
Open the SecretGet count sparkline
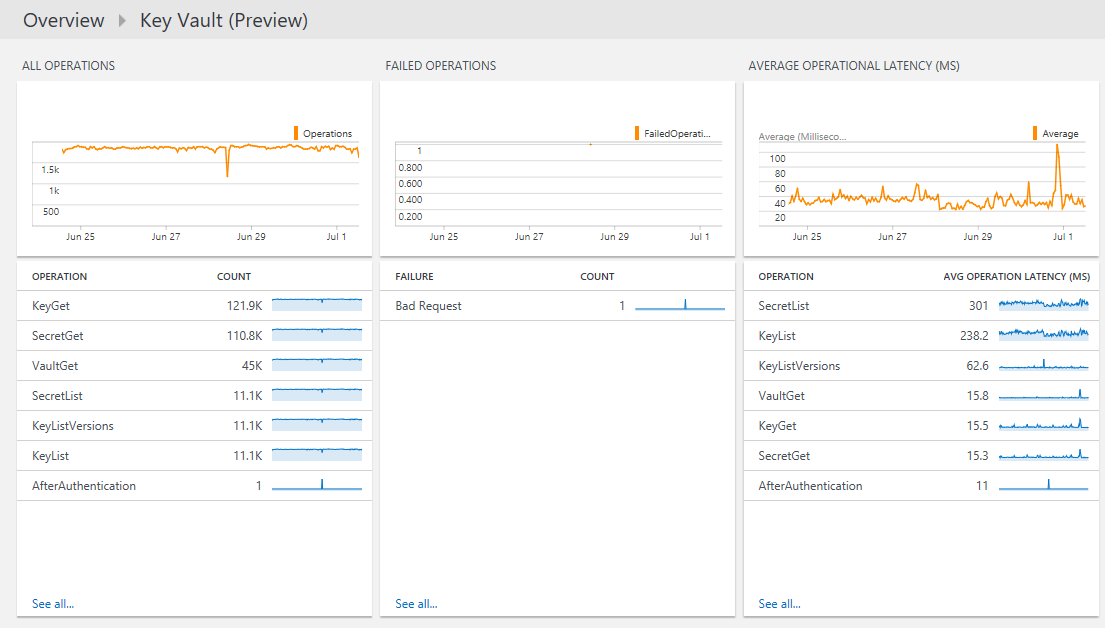(317, 335)
